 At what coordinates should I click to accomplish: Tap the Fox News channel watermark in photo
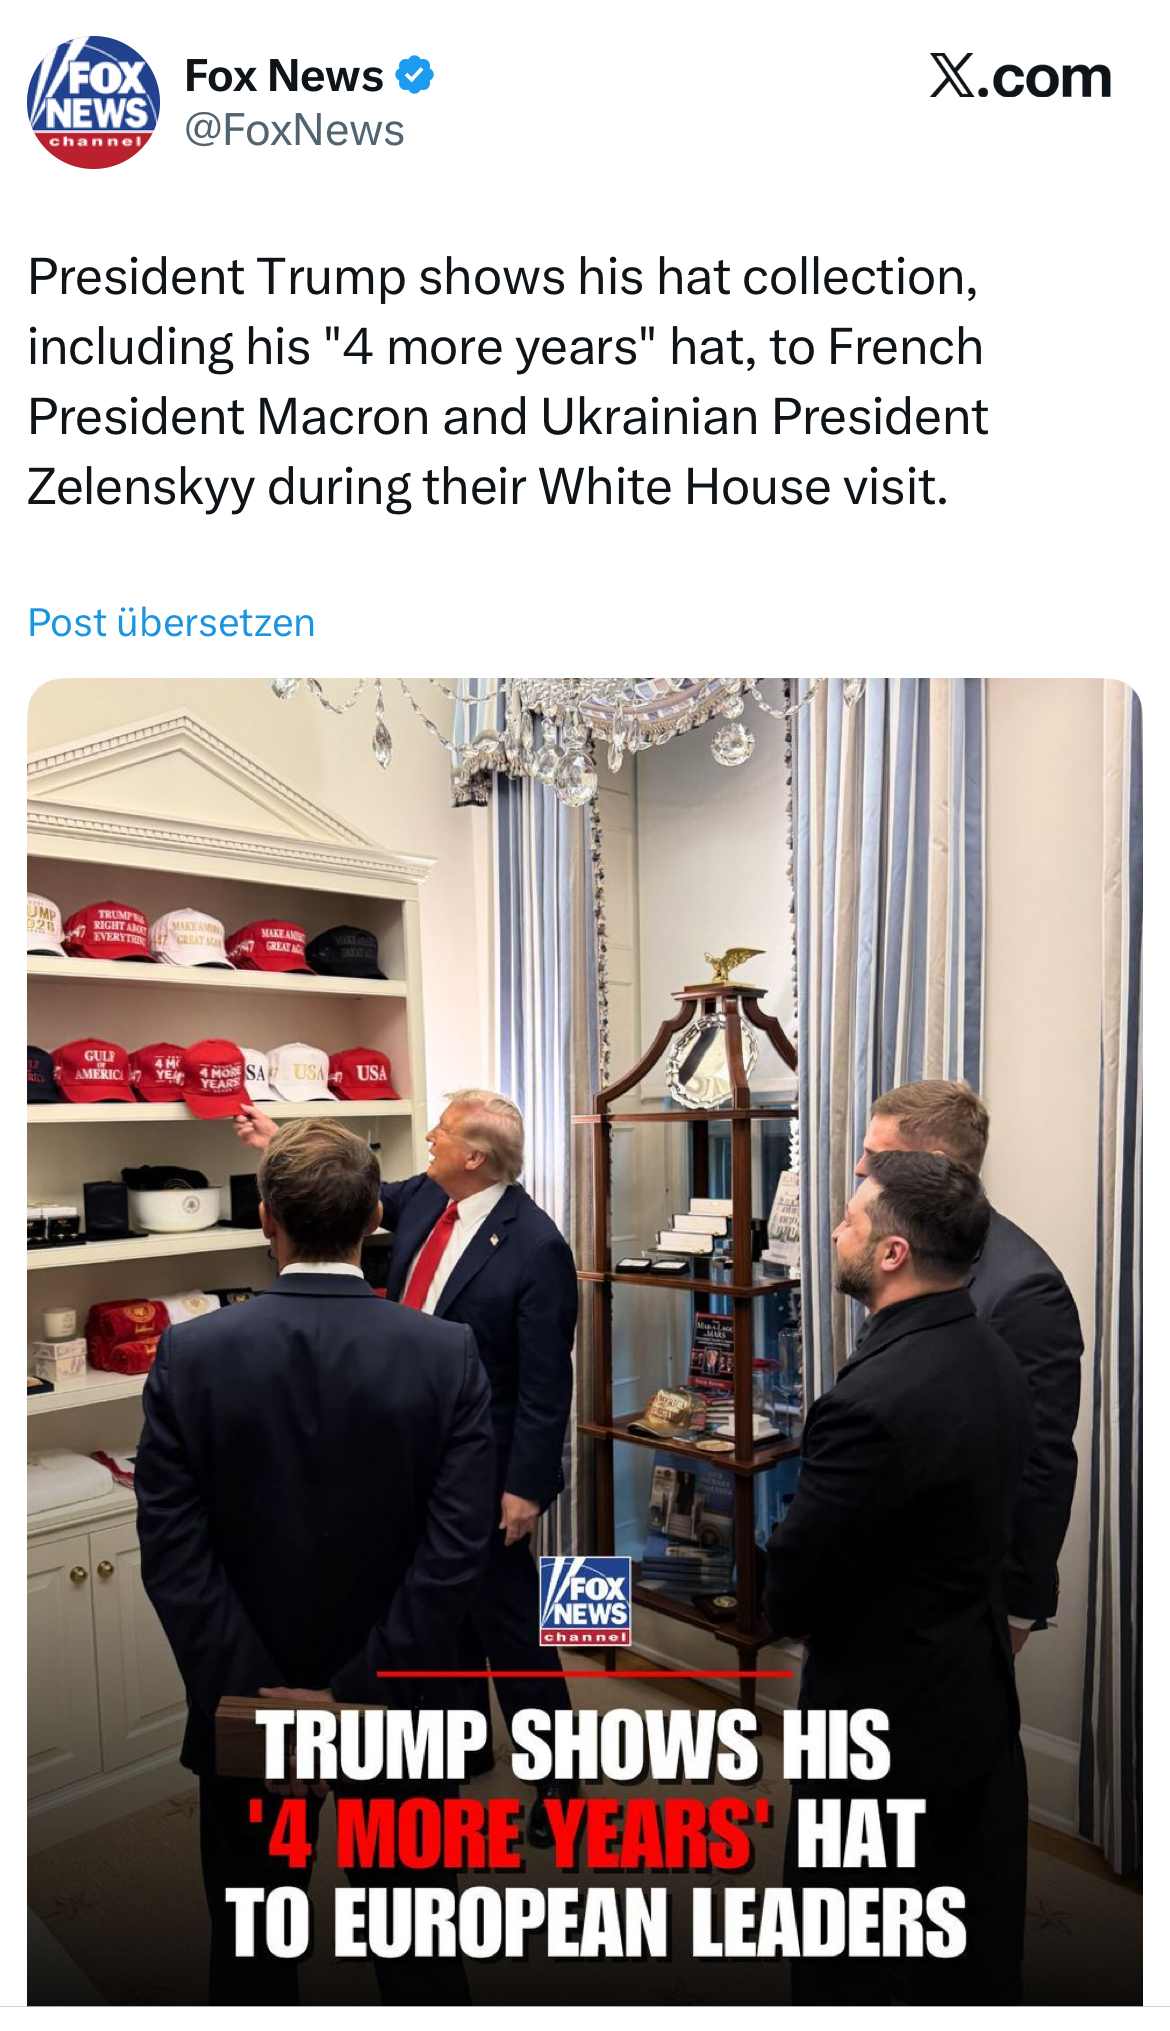point(586,1601)
